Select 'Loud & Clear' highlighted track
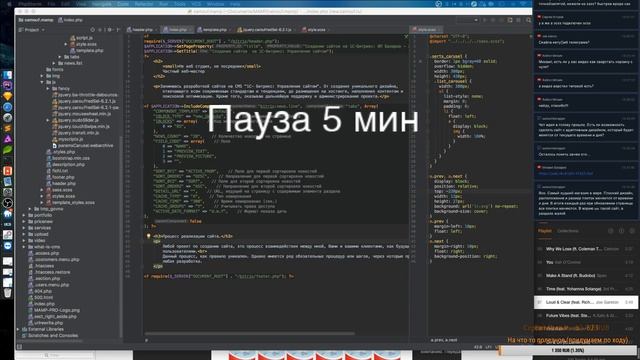The height and width of the screenshot is (360, 640). [586, 302]
